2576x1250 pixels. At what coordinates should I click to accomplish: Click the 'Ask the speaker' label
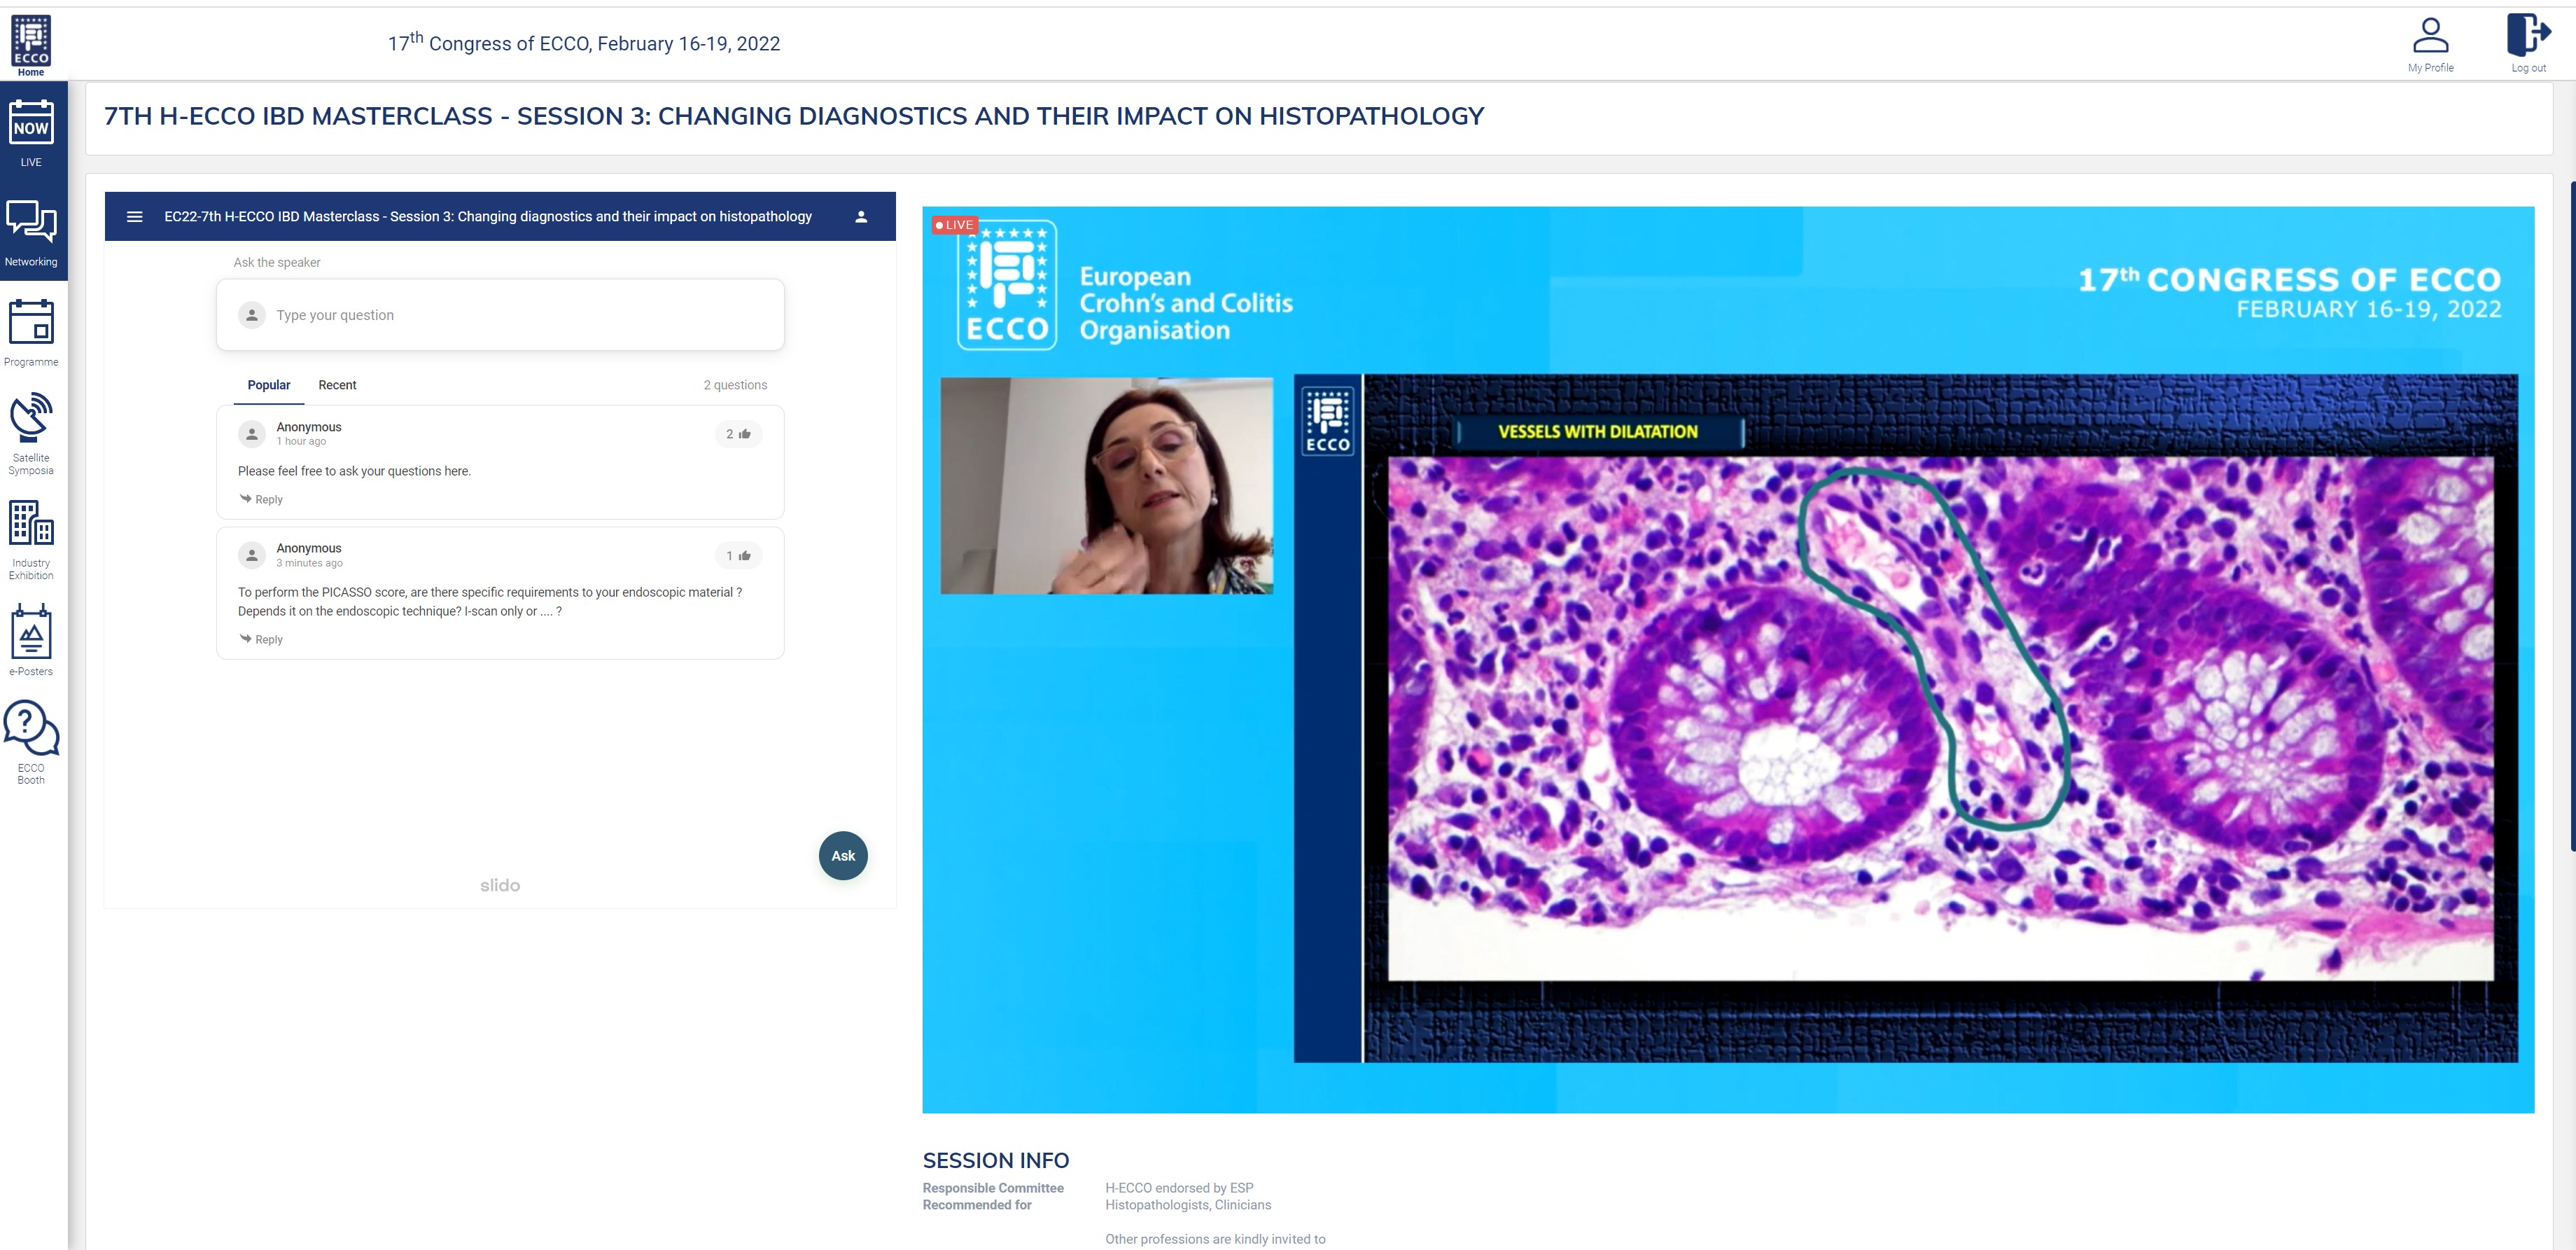[277, 262]
